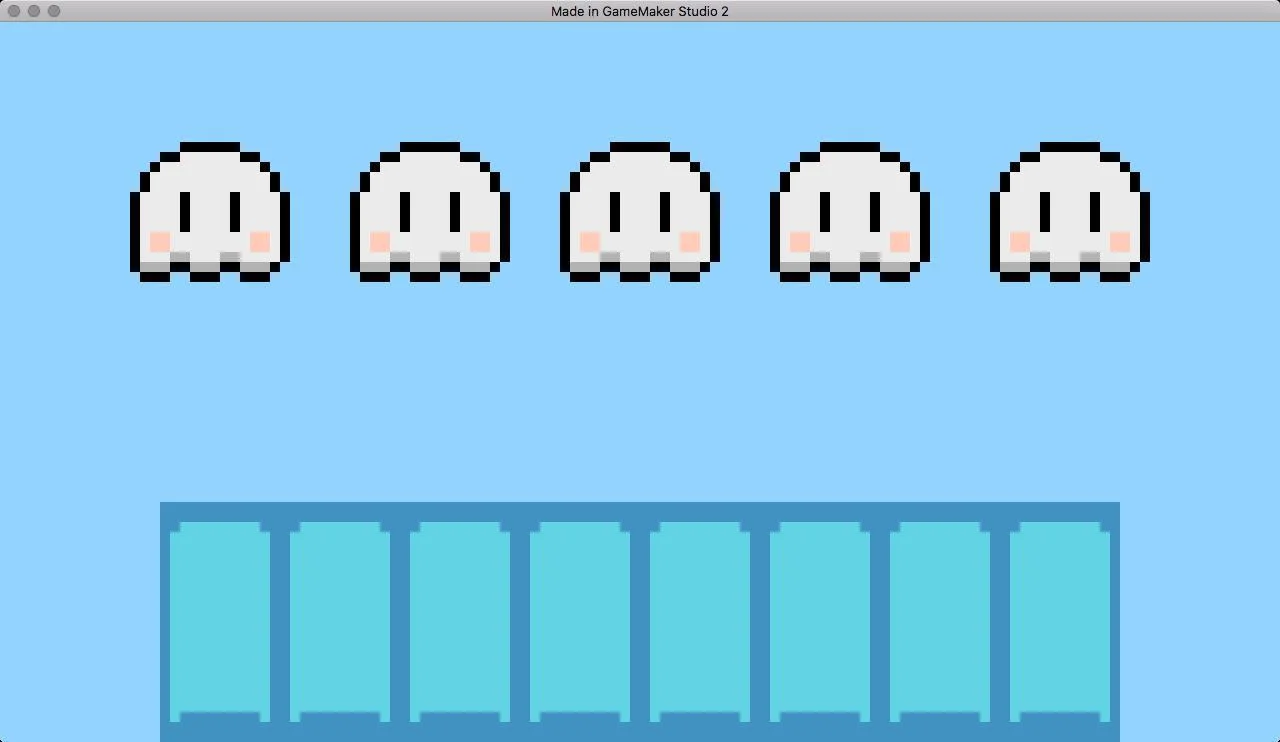The width and height of the screenshot is (1280, 742).
Task: Pick the fourth cyan slot from the left
Action: click(x=580, y=622)
